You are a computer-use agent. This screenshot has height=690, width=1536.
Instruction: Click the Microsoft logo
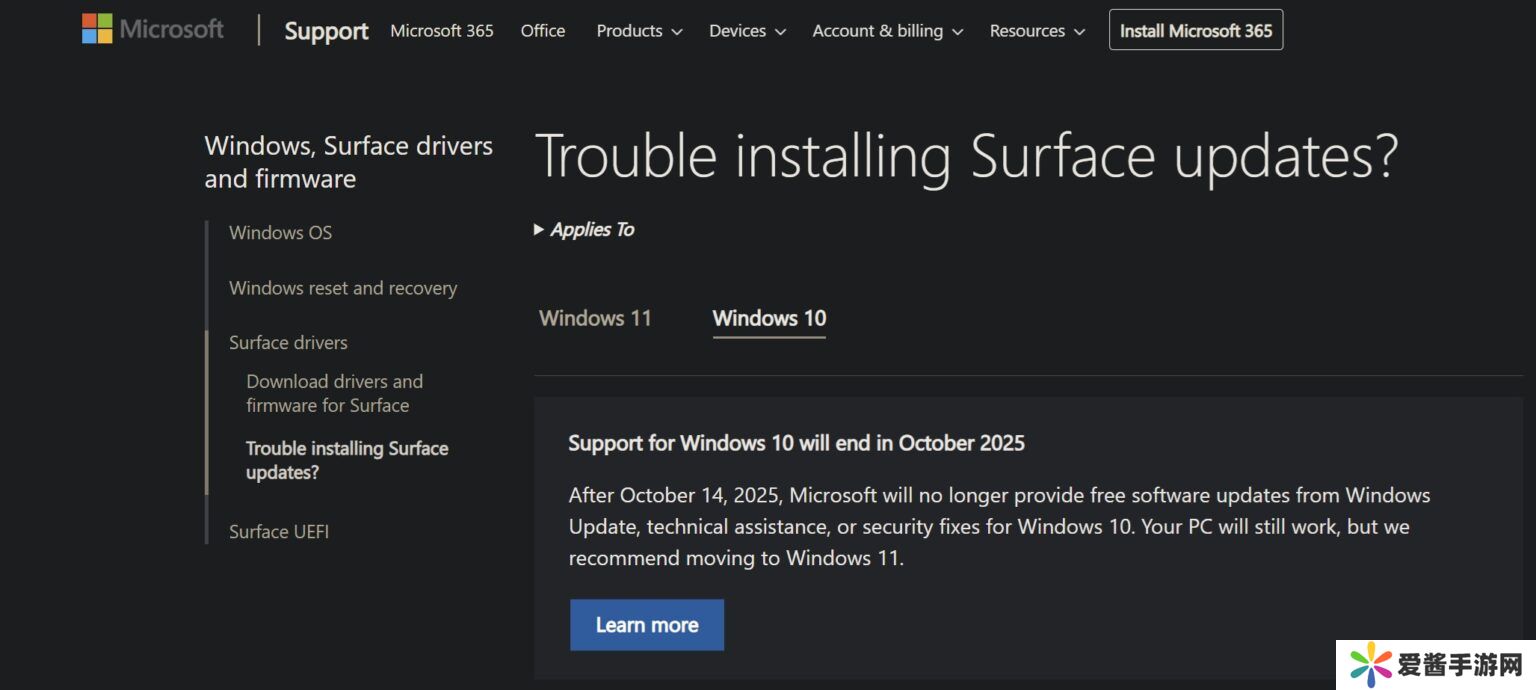[x=152, y=30]
